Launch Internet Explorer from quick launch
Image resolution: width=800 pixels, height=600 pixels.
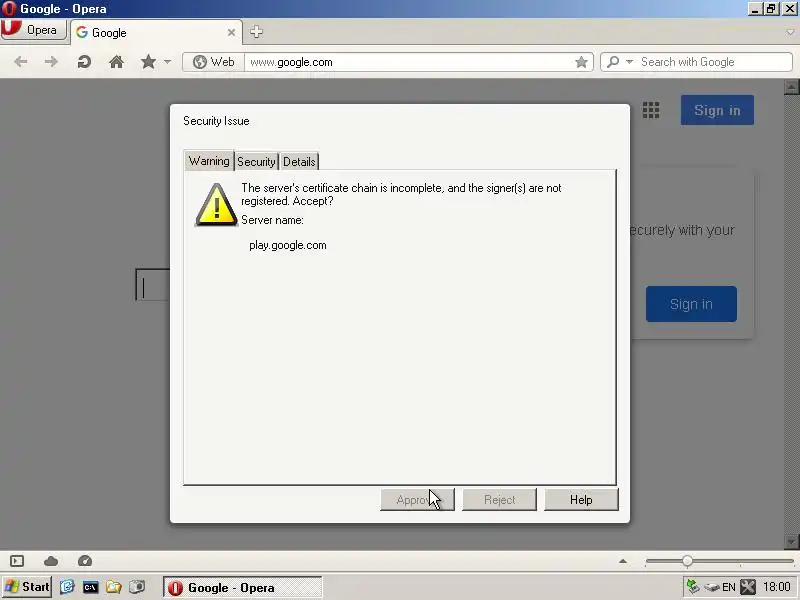click(x=67, y=587)
